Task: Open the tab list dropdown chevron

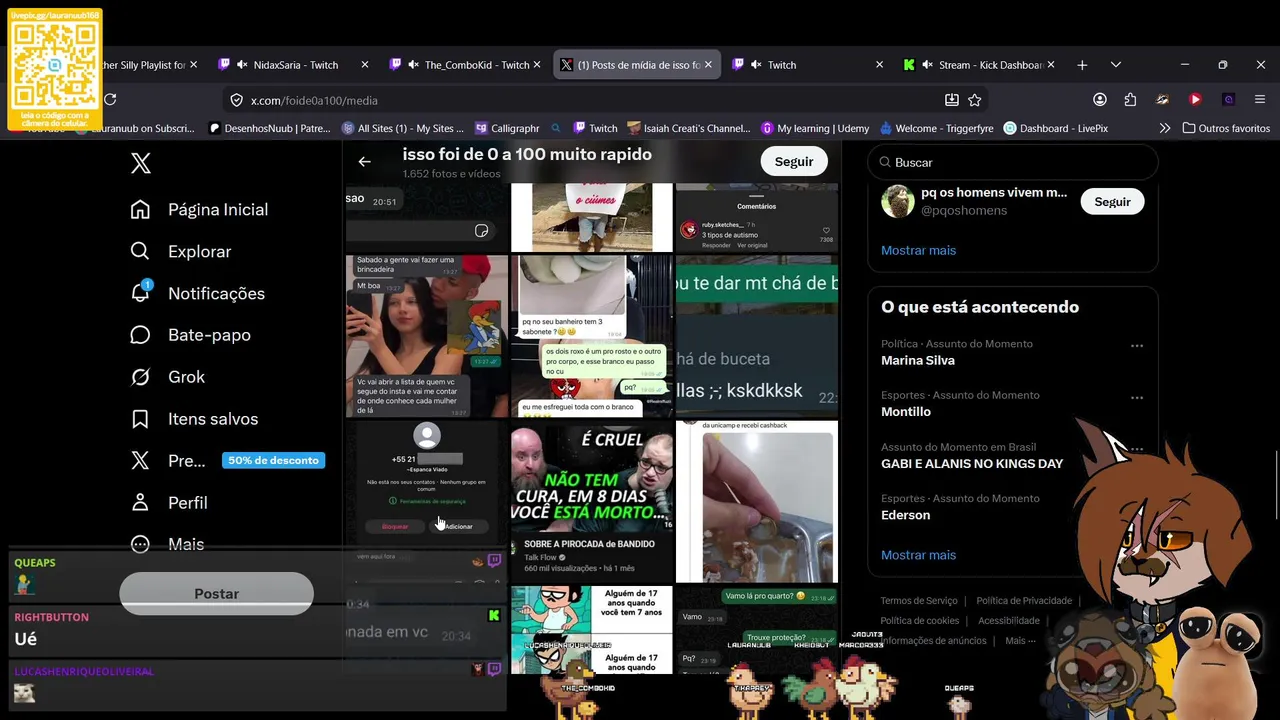Action: coord(1116,65)
